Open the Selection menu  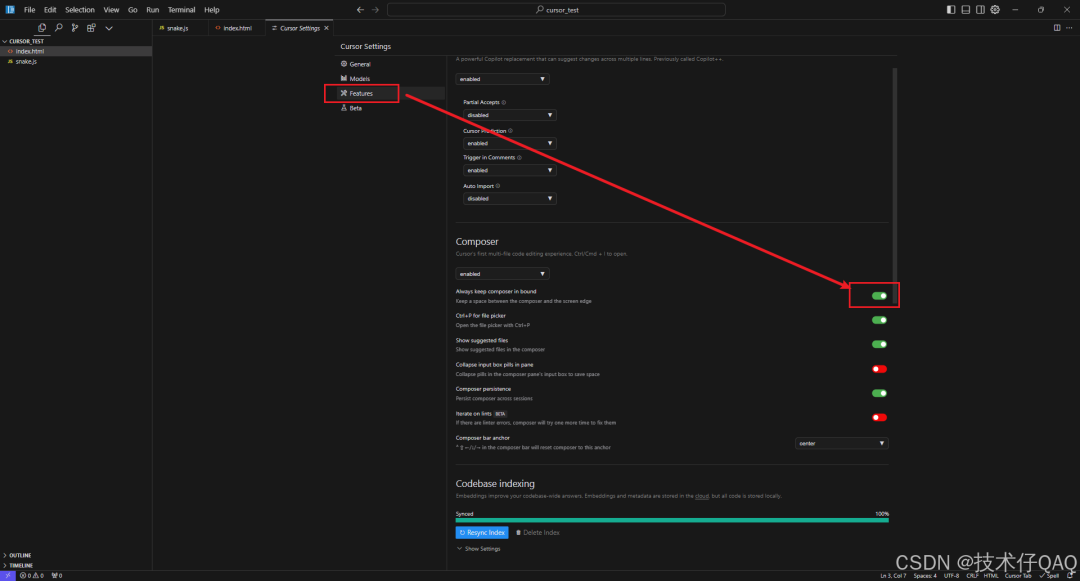pos(80,10)
